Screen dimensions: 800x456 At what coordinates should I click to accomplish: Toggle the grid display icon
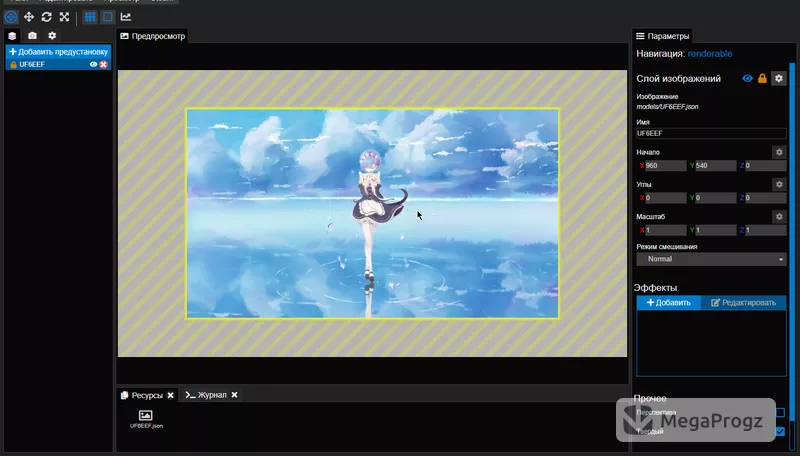90,17
